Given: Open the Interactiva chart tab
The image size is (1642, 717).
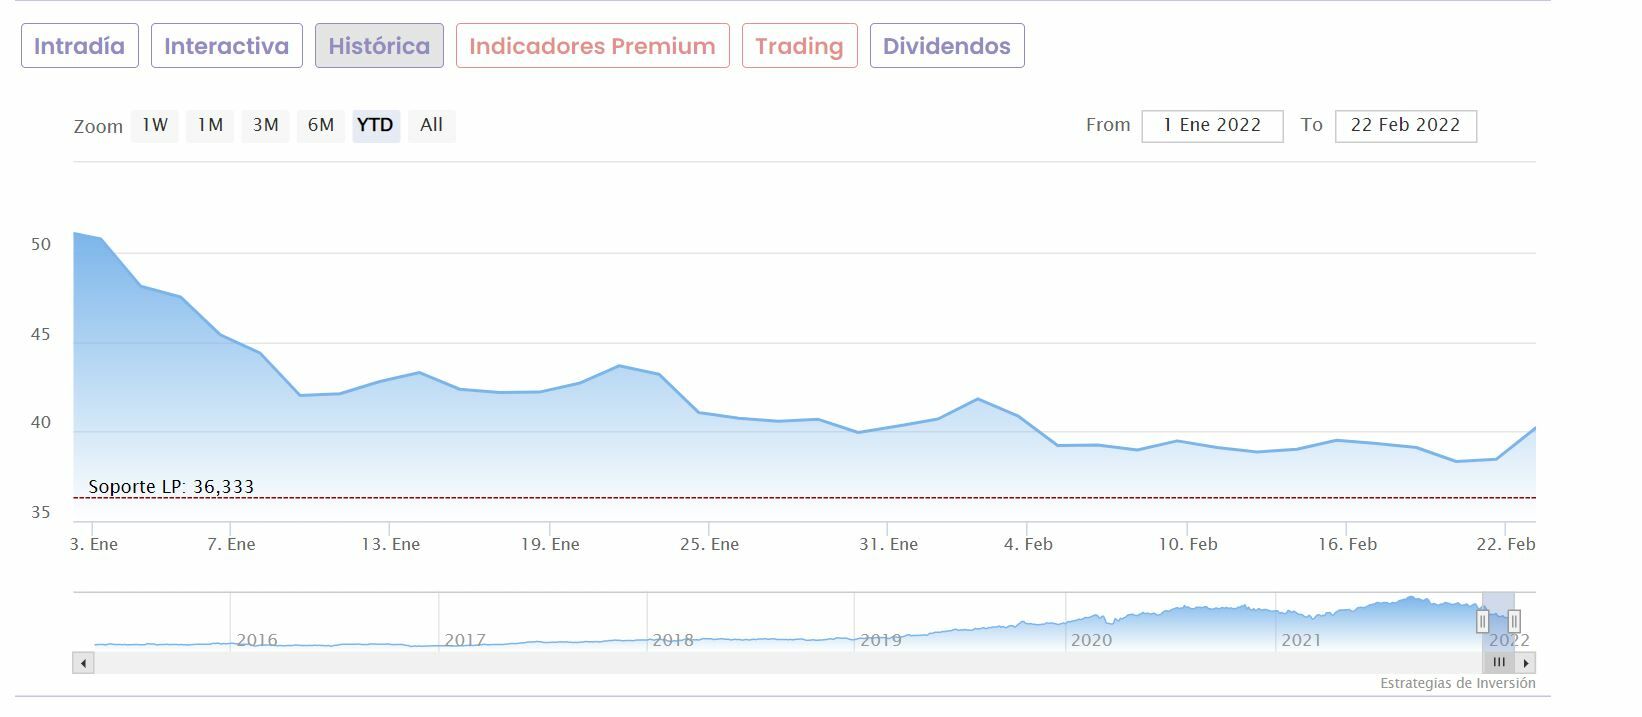Looking at the screenshot, I should click(226, 46).
